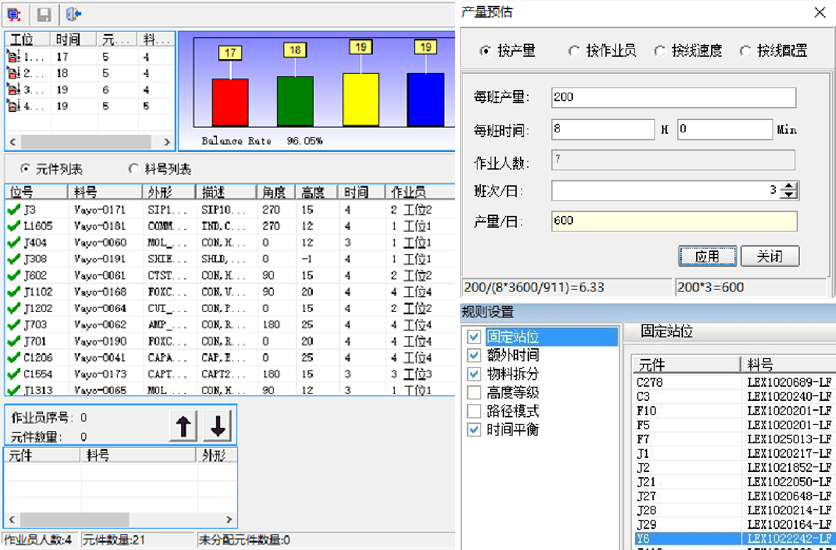The image size is (836, 550).
Task: Click the 每班产量 input field
Action: 672,97
